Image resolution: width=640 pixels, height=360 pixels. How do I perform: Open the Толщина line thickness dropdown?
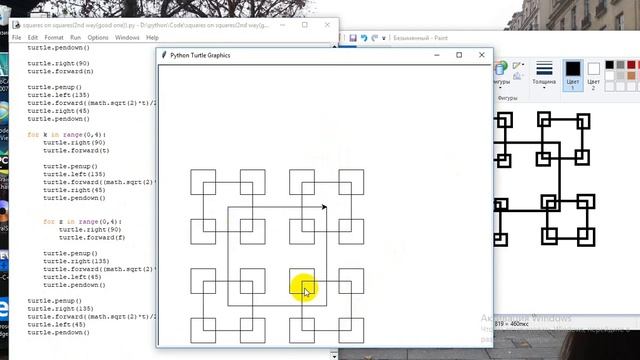point(544,75)
